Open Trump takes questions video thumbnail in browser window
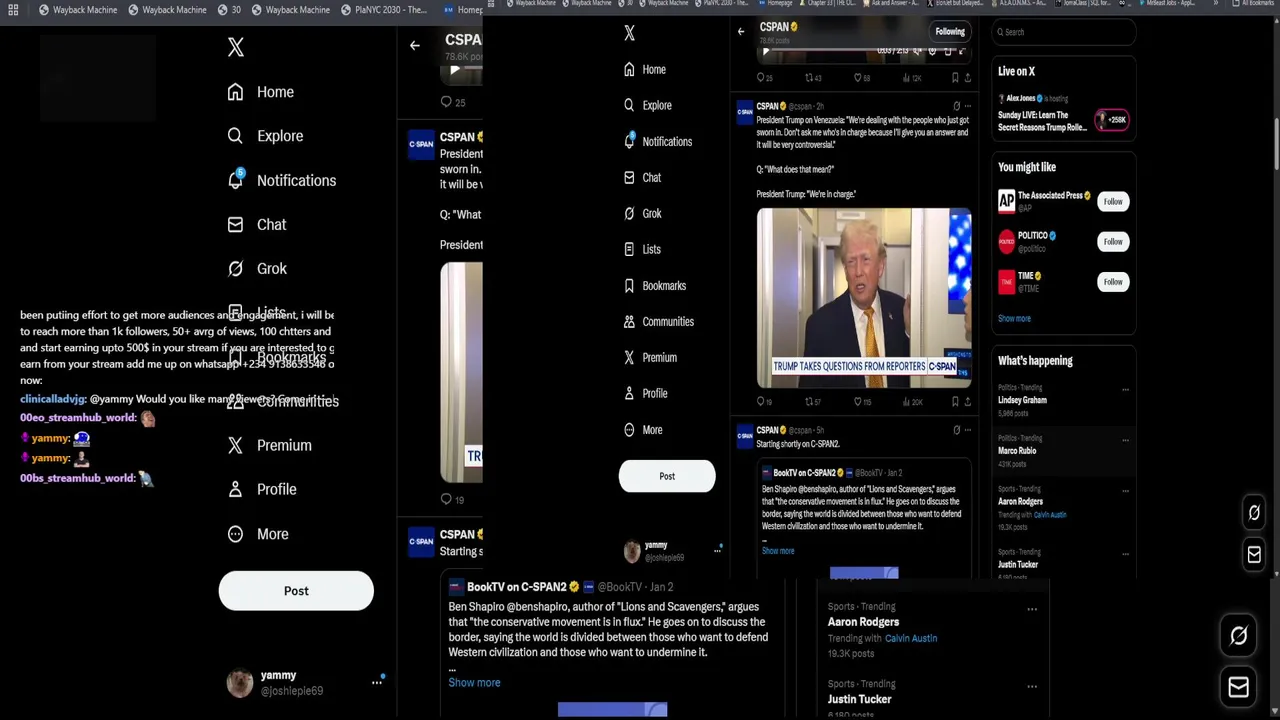The height and width of the screenshot is (720, 1280). 864,298
